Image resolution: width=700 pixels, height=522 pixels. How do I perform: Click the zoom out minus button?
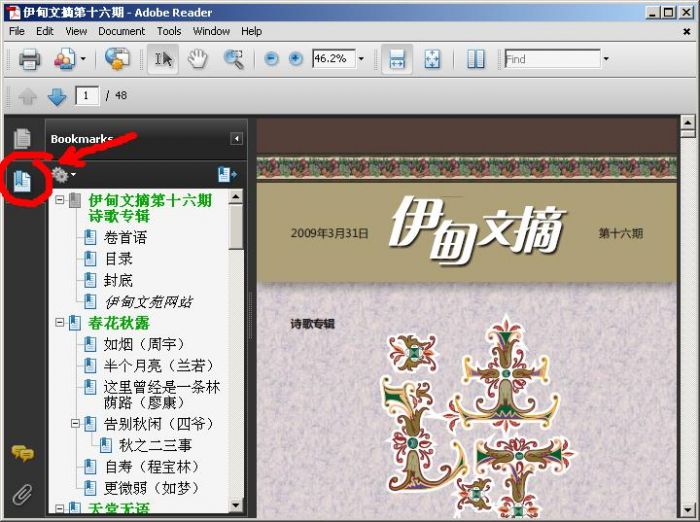tap(271, 58)
